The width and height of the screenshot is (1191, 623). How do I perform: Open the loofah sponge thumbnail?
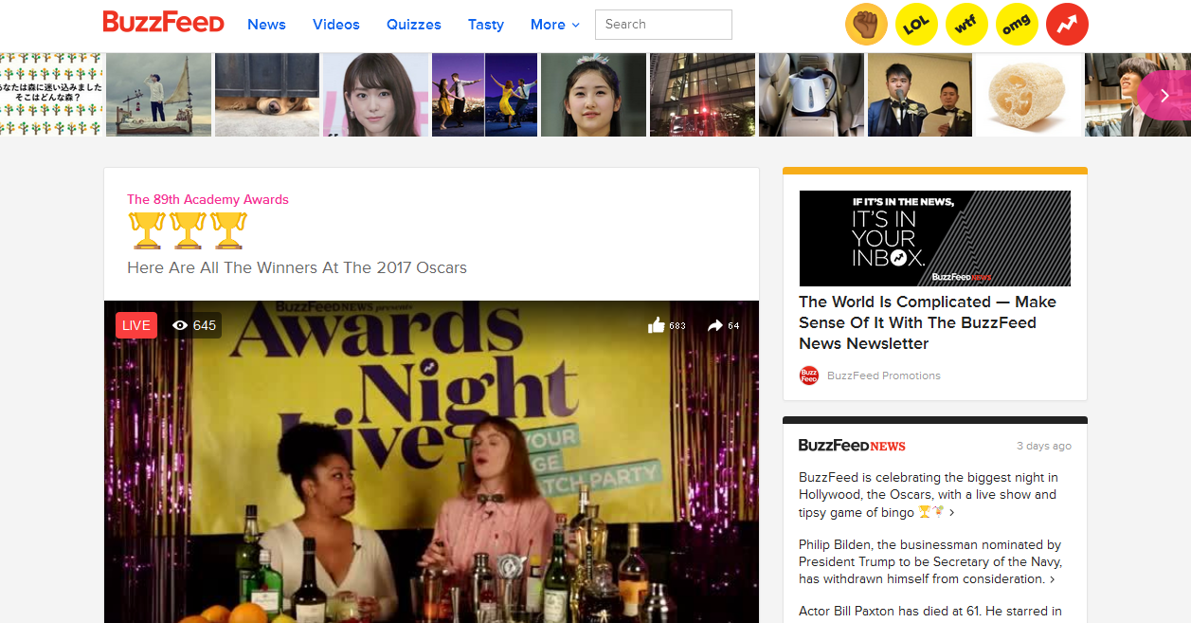tap(1028, 95)
